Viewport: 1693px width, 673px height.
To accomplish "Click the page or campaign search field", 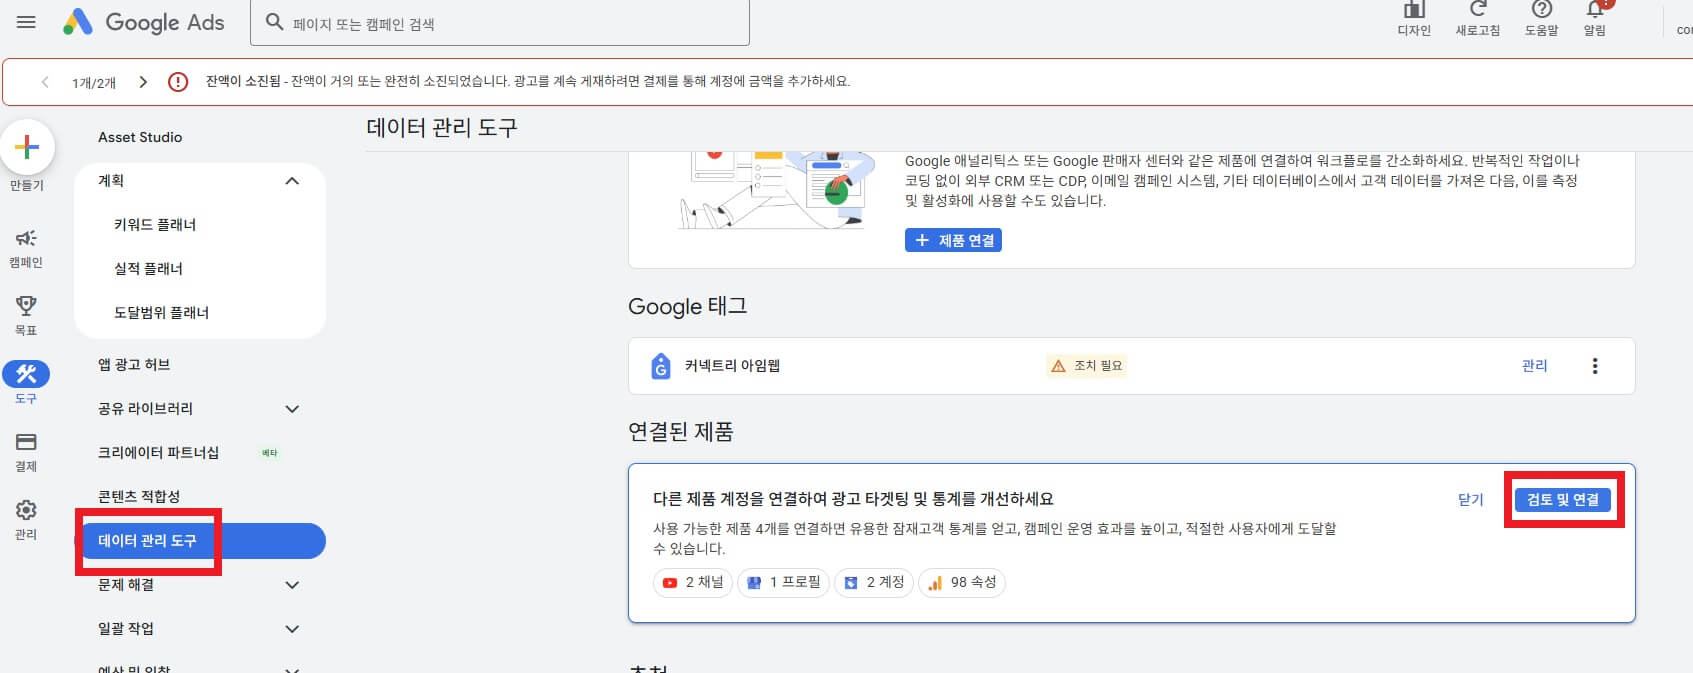I will click(500, 23).
